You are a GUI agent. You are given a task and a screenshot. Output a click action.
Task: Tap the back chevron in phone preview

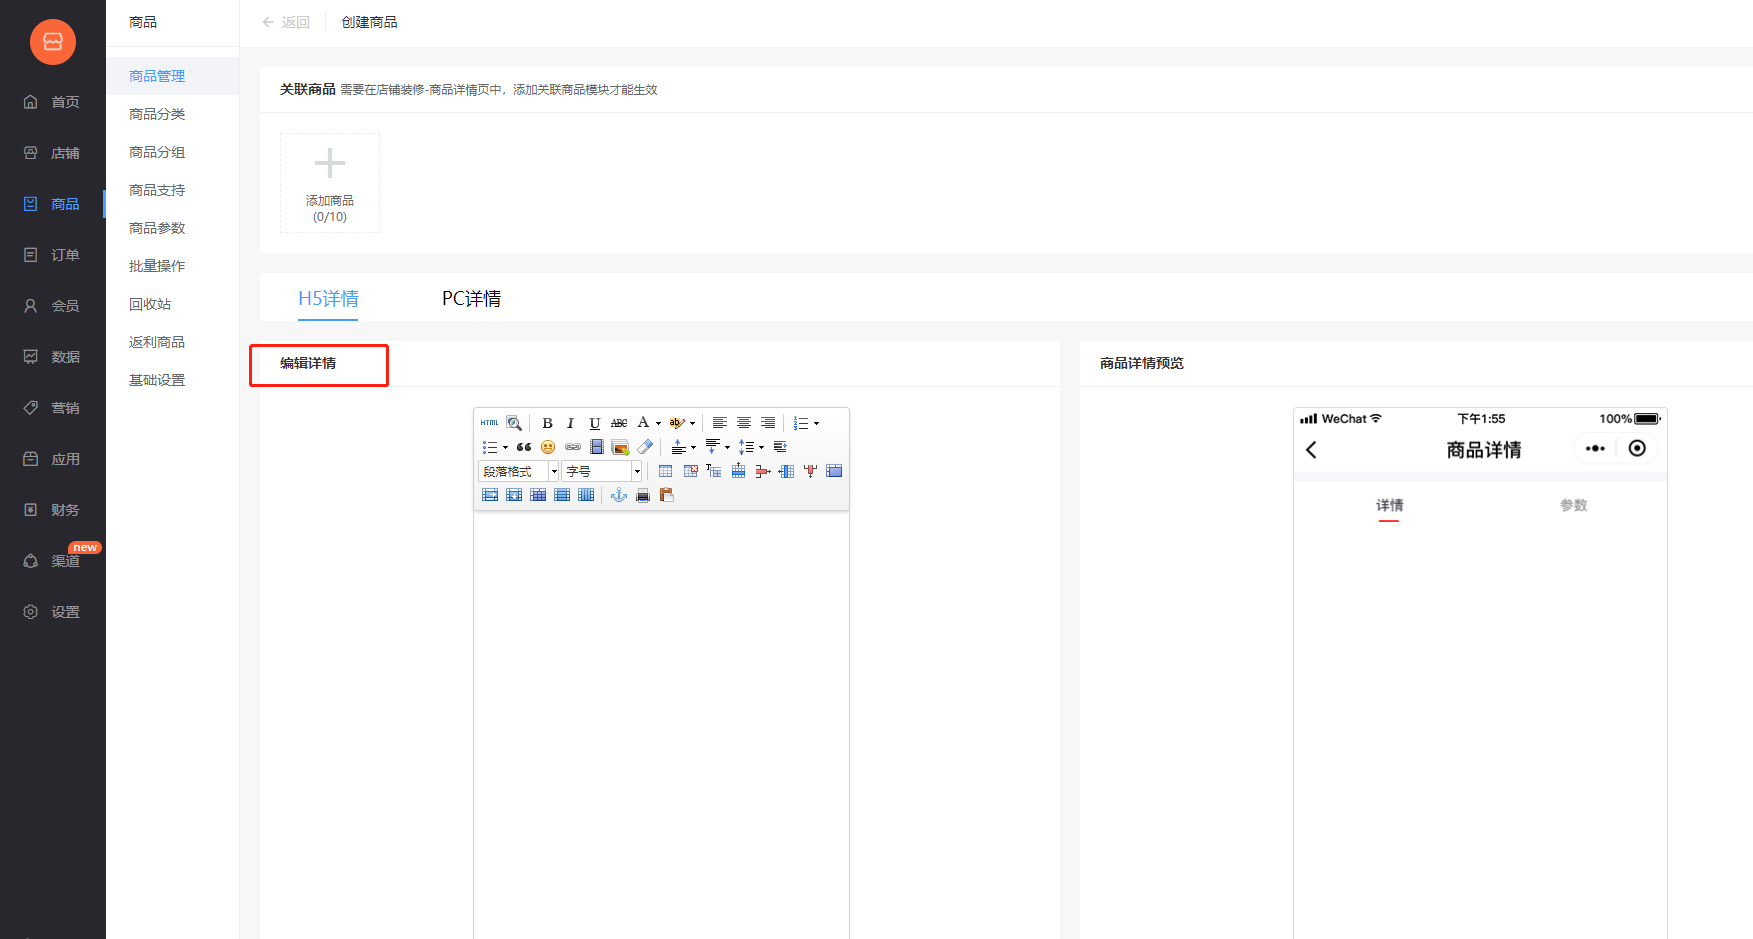click(x=1311, y=450)
